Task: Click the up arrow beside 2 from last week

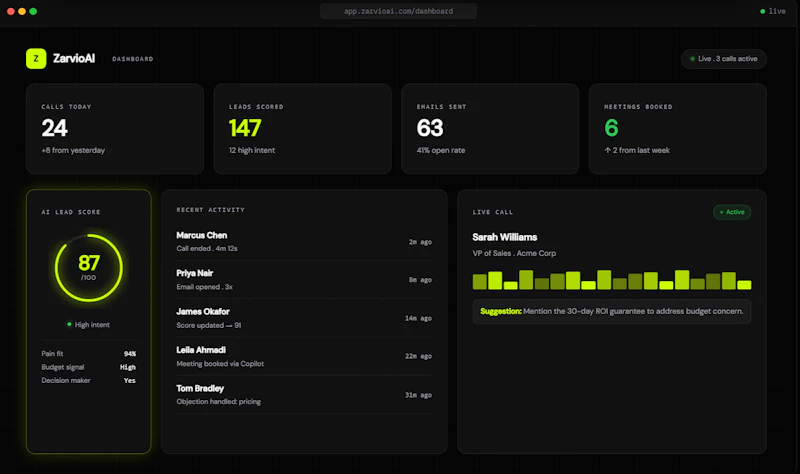Action: [608, 151]
